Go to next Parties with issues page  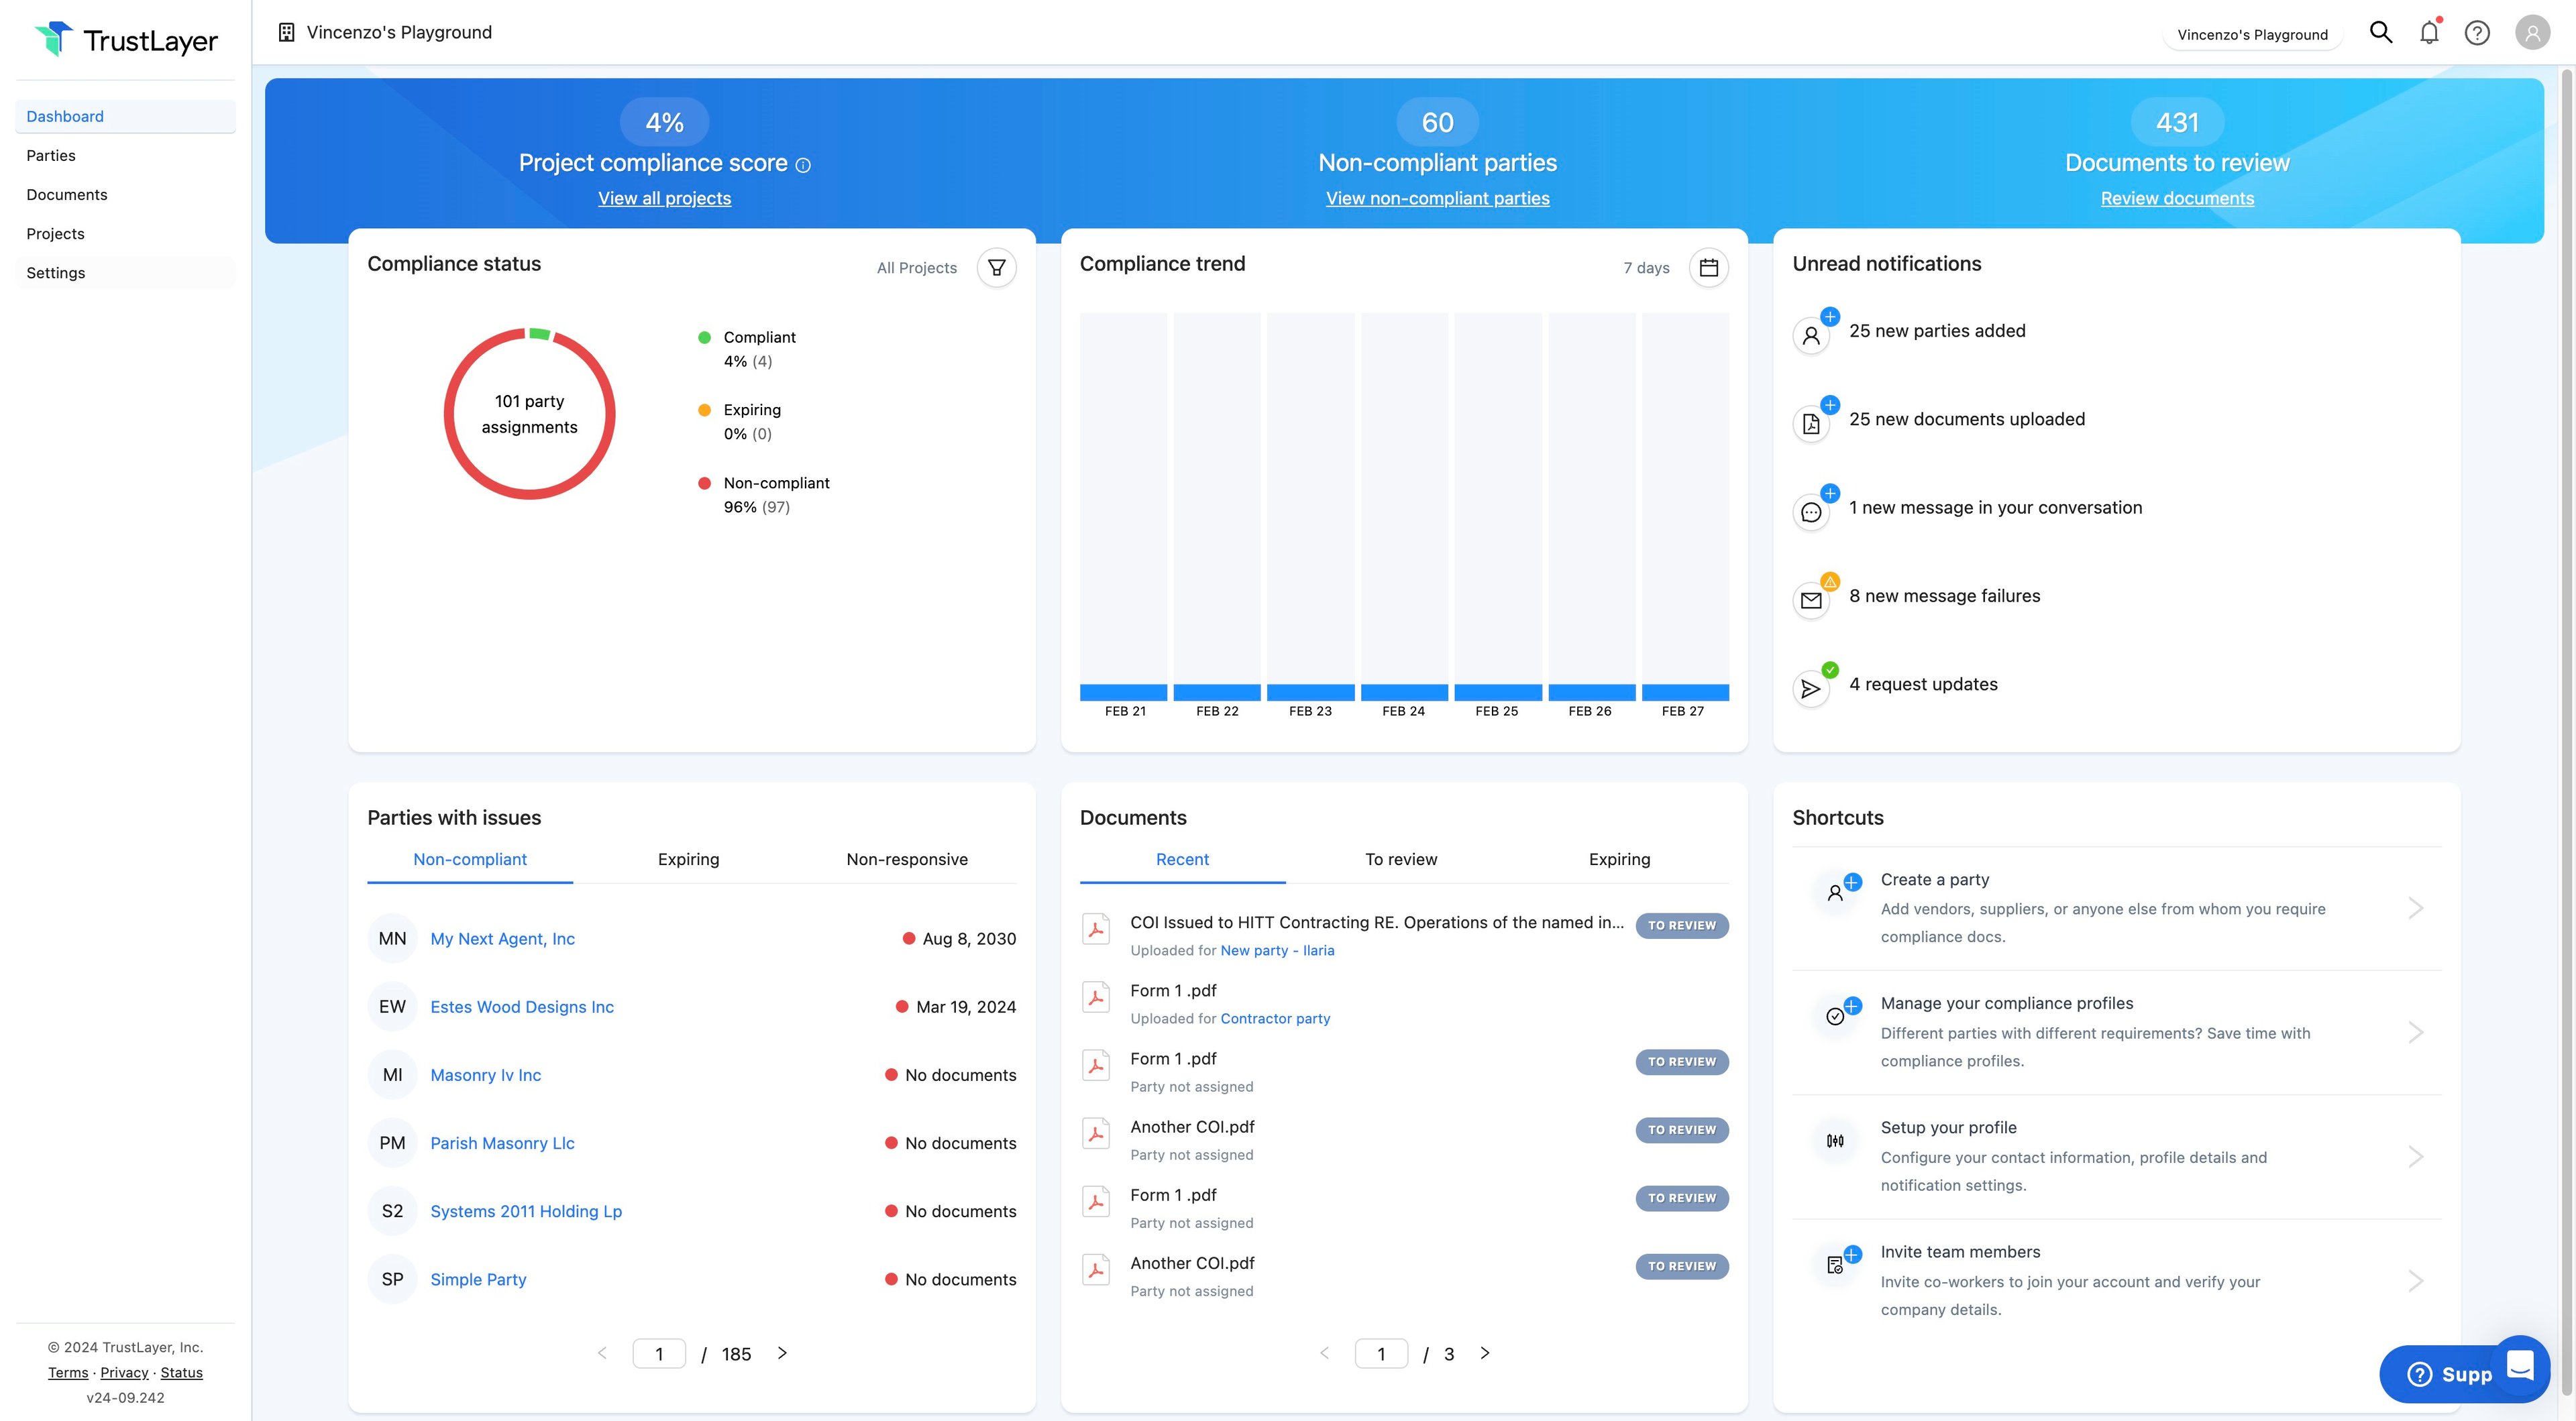click(x=782, y=1353)
